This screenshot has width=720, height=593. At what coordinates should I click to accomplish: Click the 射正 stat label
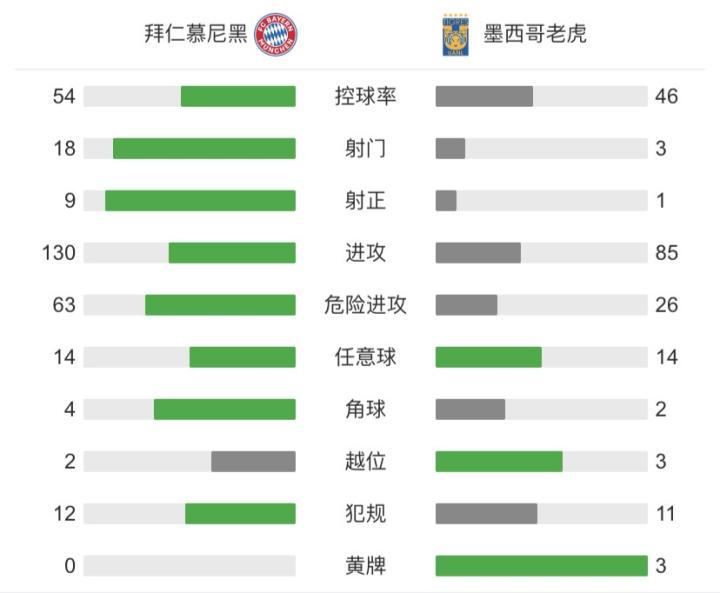click(x=365, y=201)
